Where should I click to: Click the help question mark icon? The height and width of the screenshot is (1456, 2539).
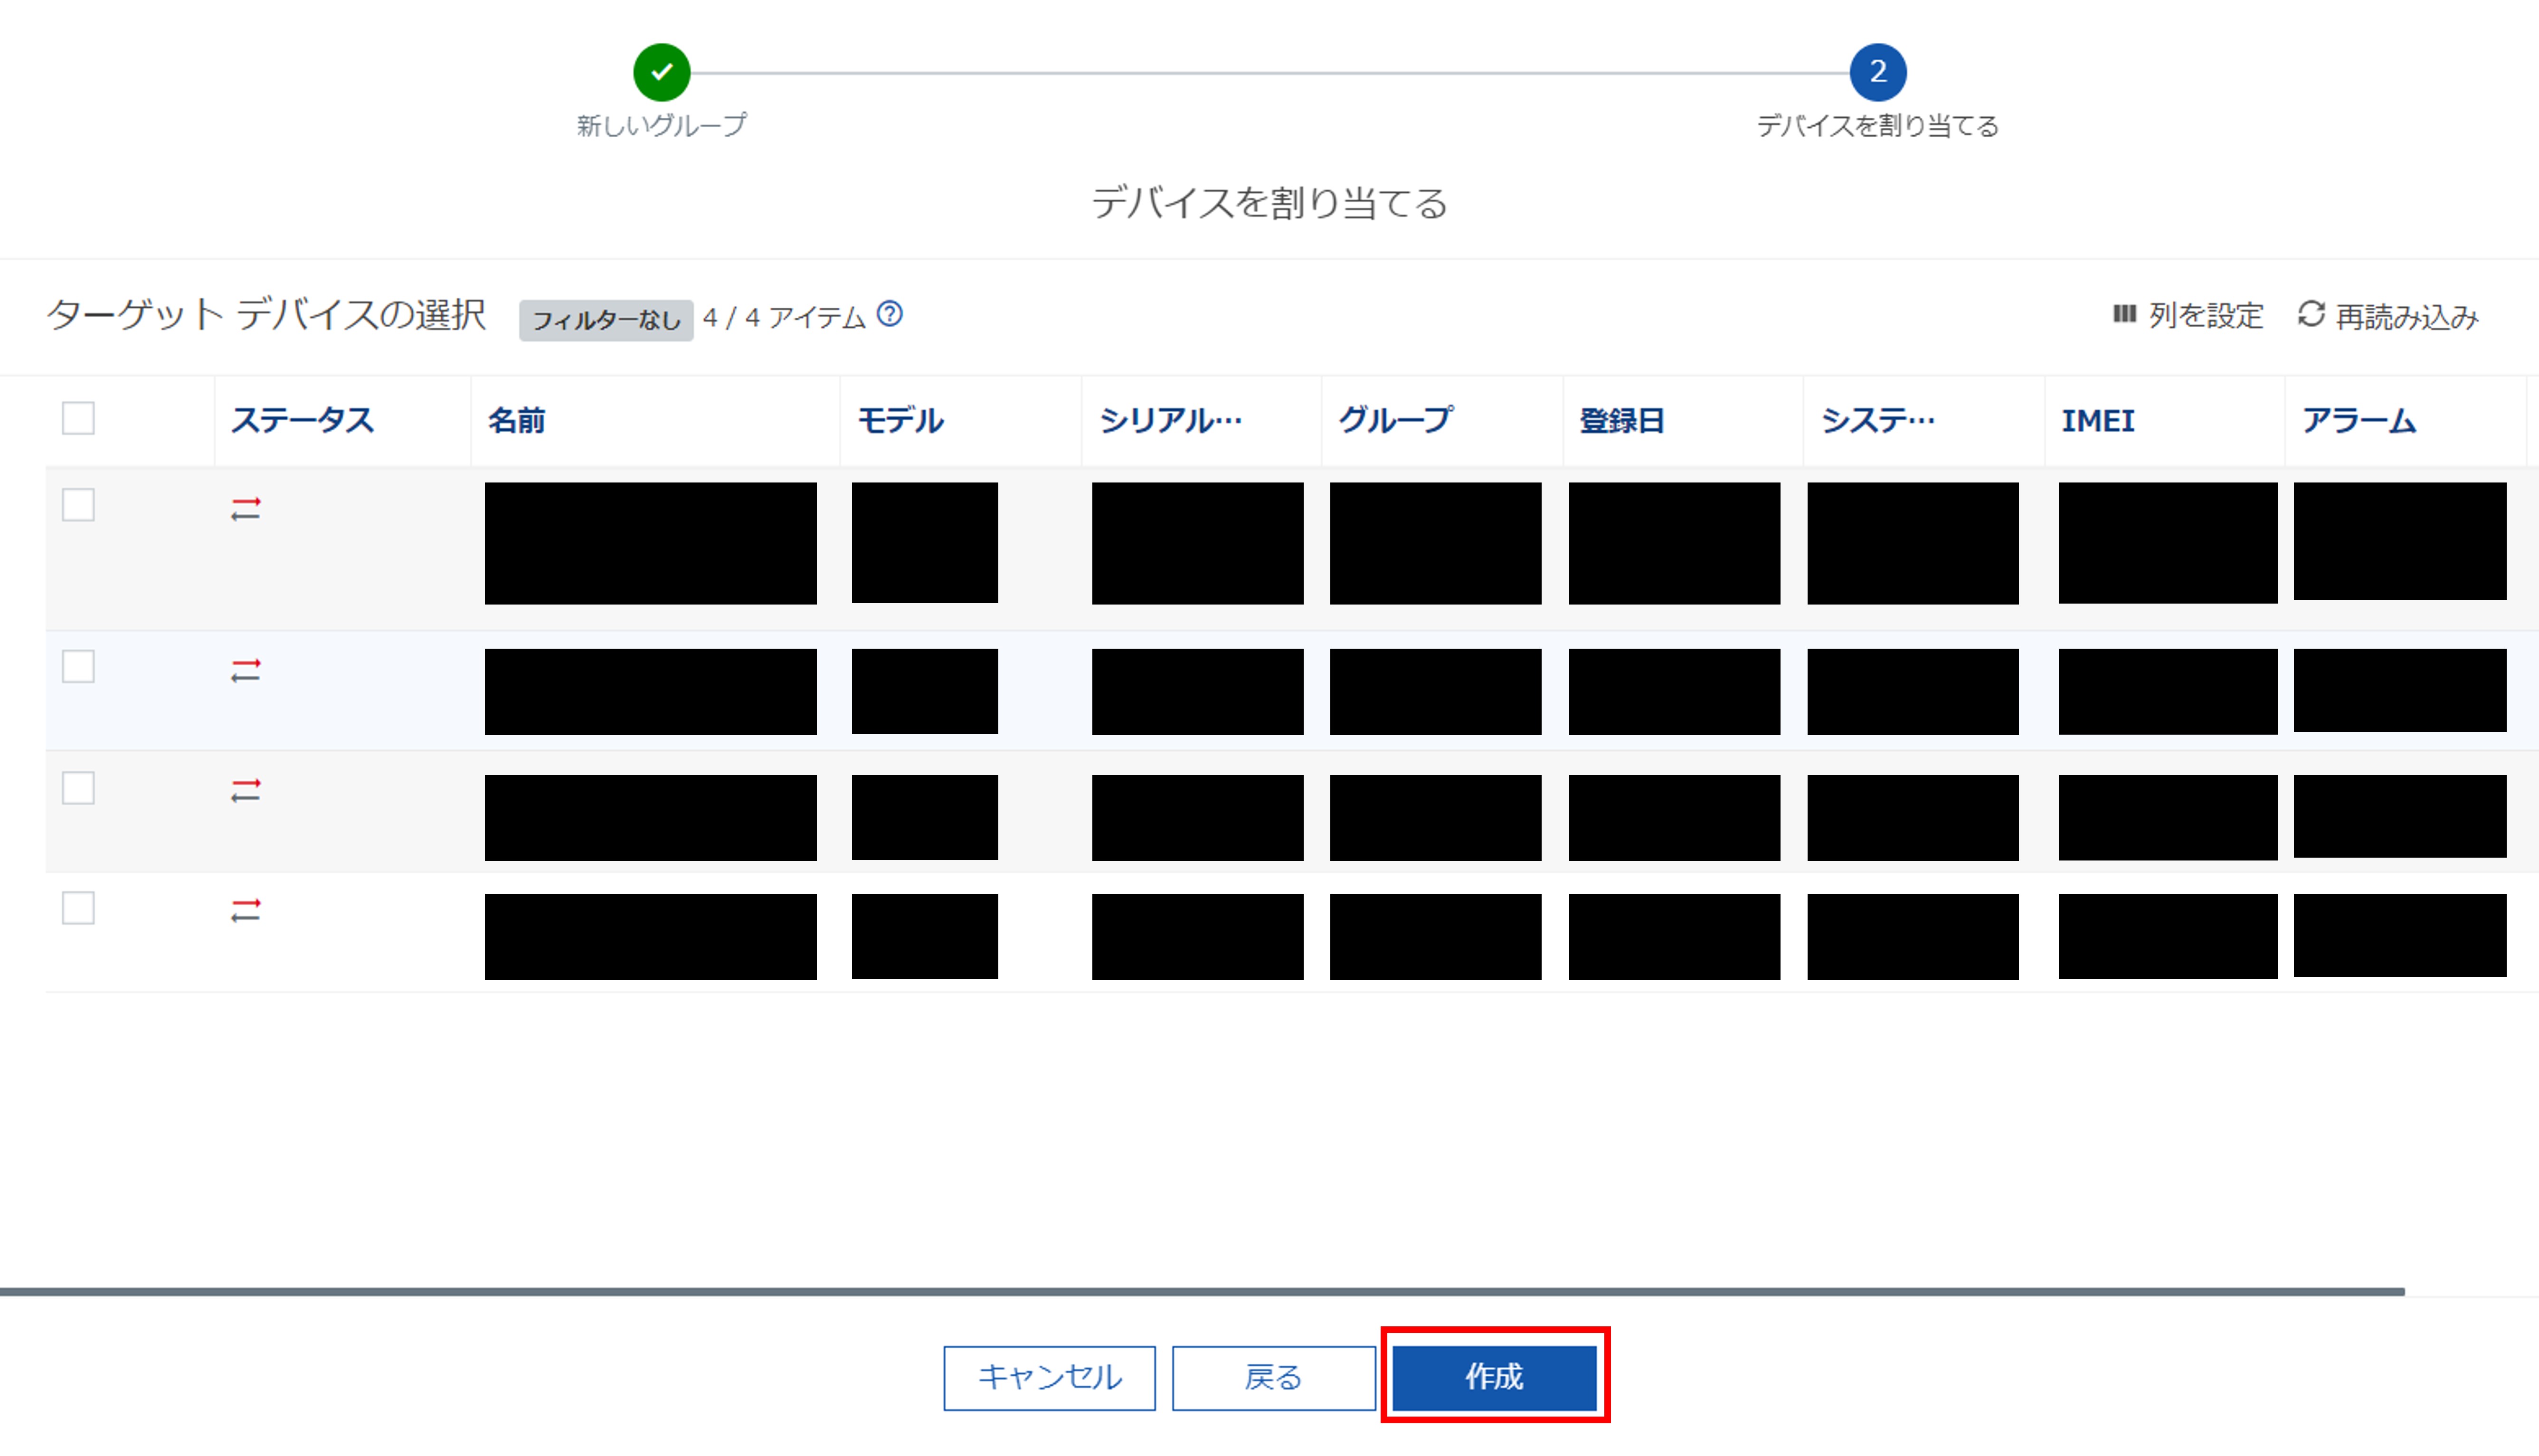coord(889,315)
